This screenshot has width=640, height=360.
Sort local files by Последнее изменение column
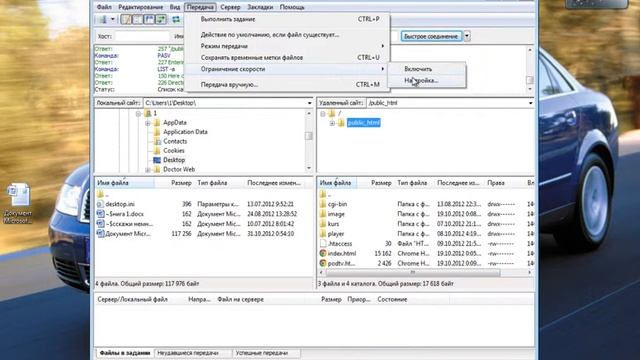click(274, 183)
